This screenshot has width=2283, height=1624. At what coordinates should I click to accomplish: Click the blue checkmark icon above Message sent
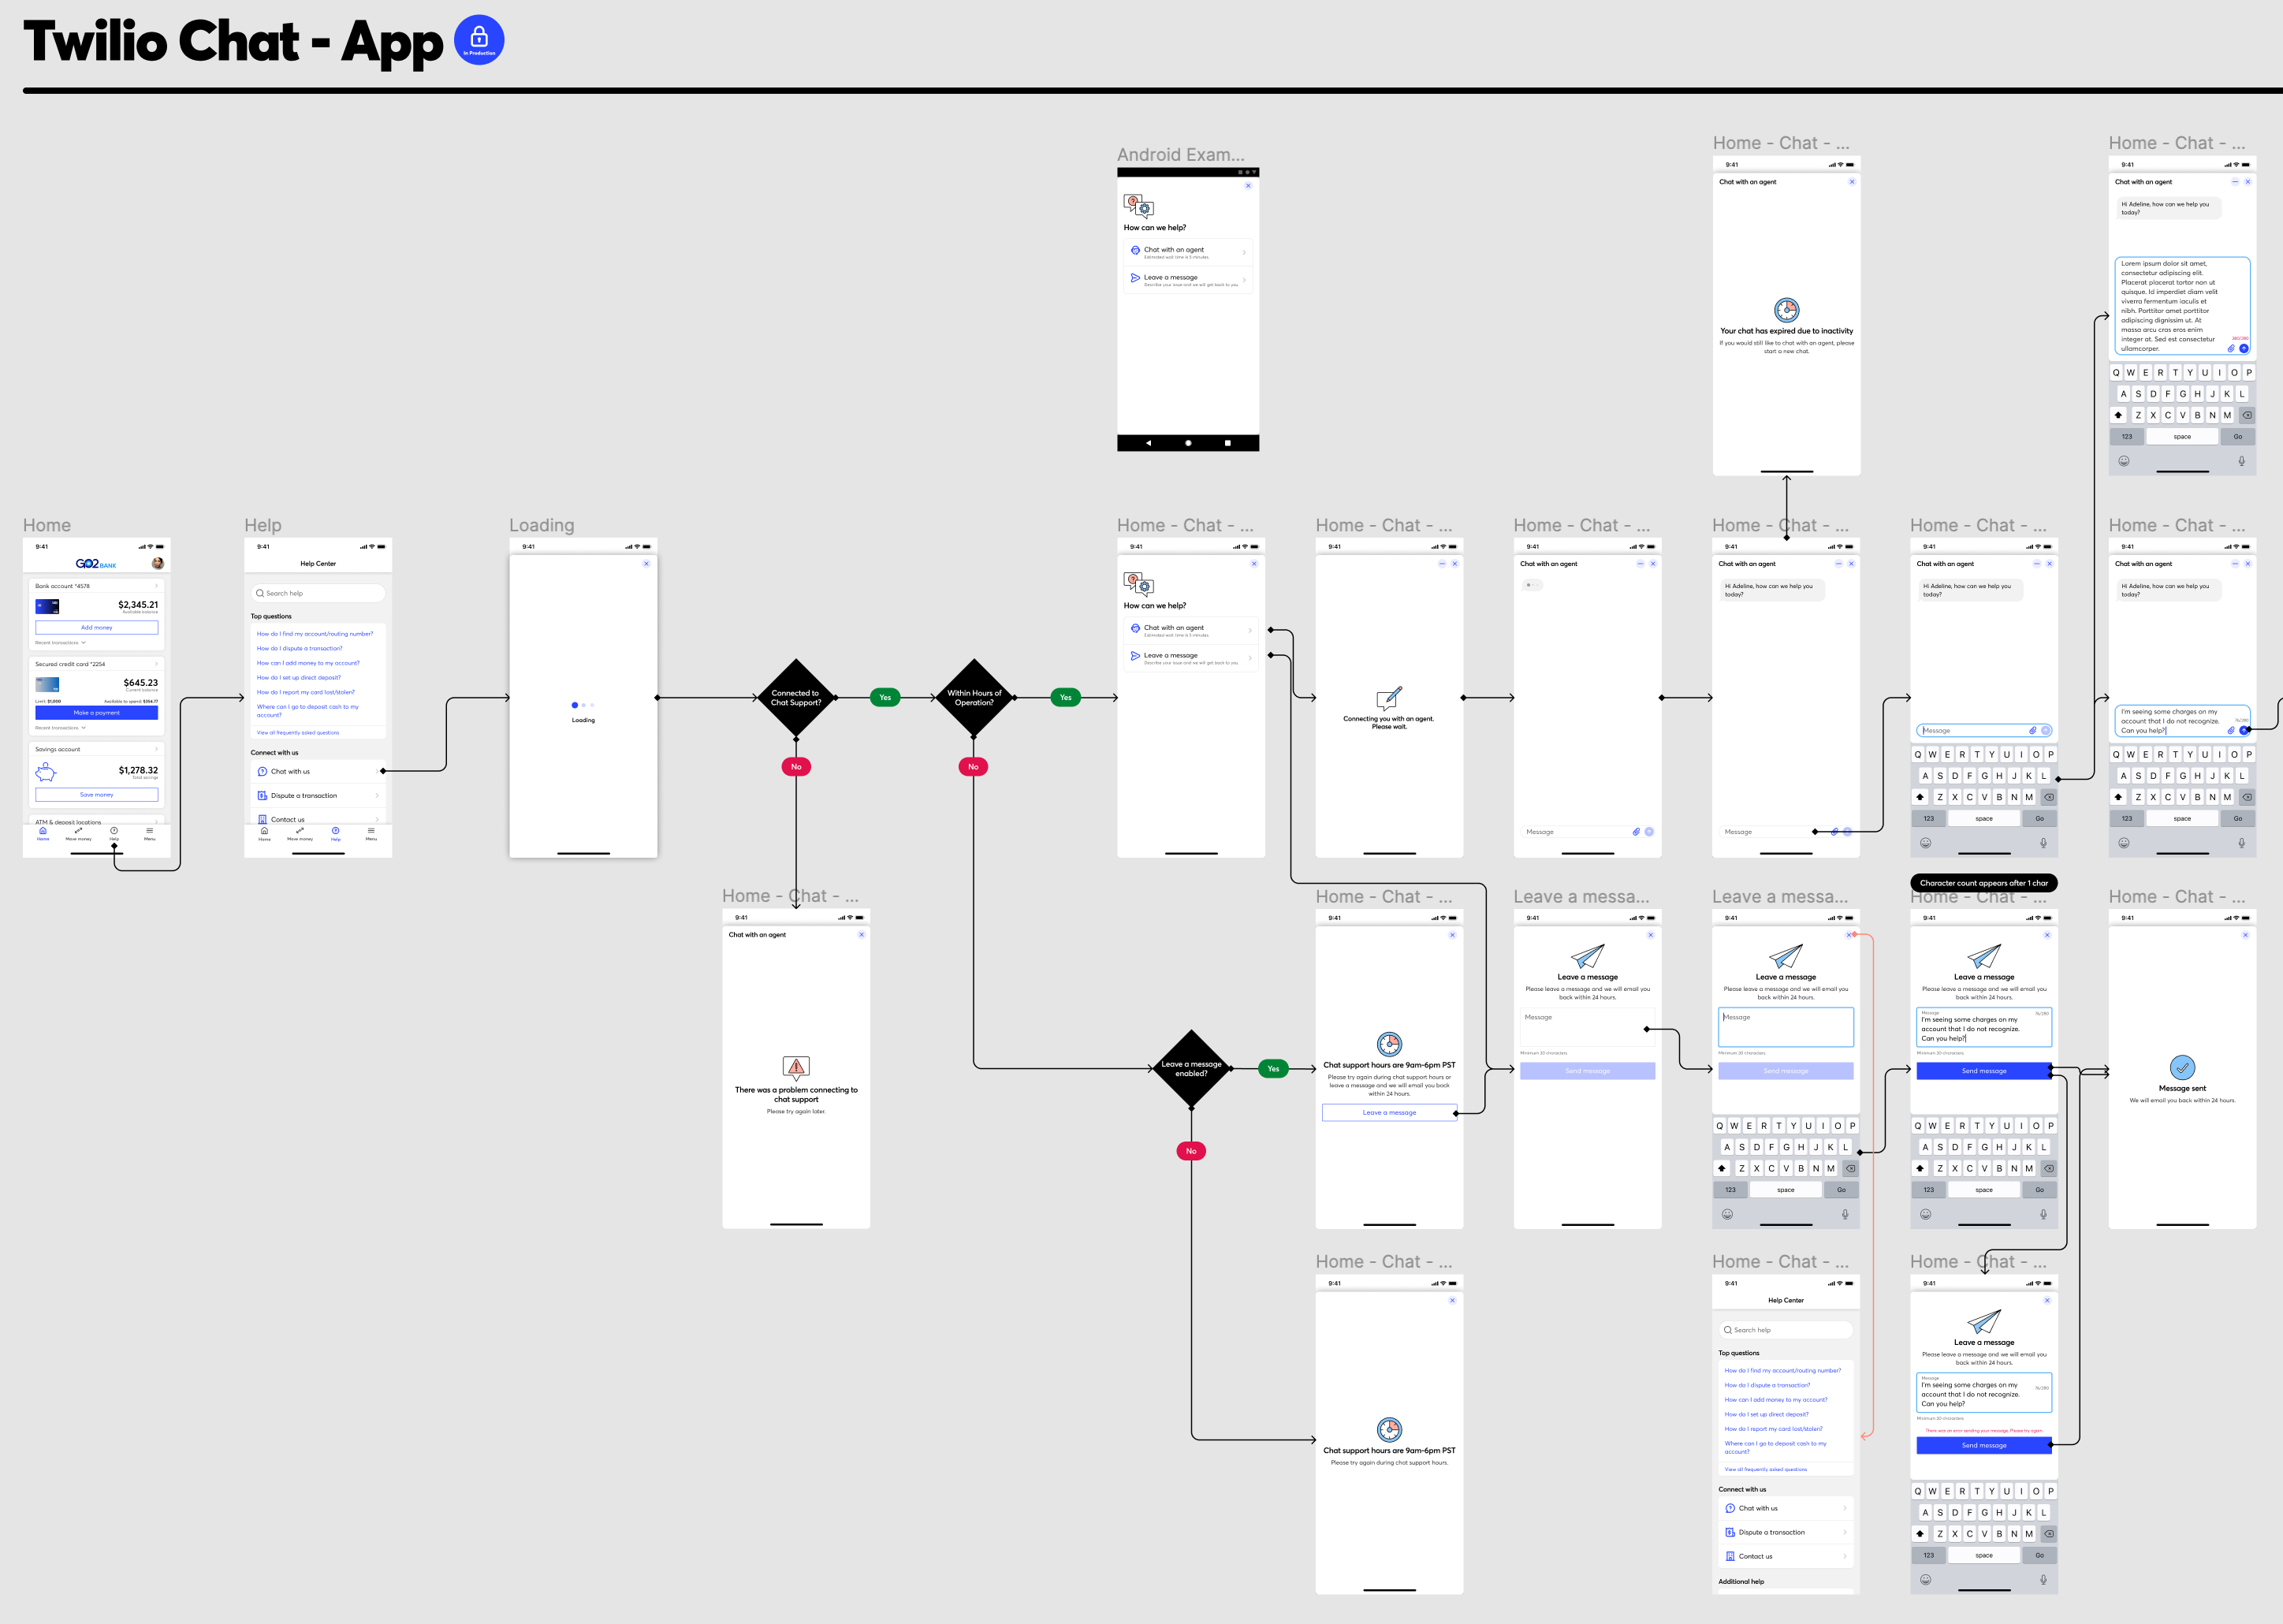click(2182, 1067)
